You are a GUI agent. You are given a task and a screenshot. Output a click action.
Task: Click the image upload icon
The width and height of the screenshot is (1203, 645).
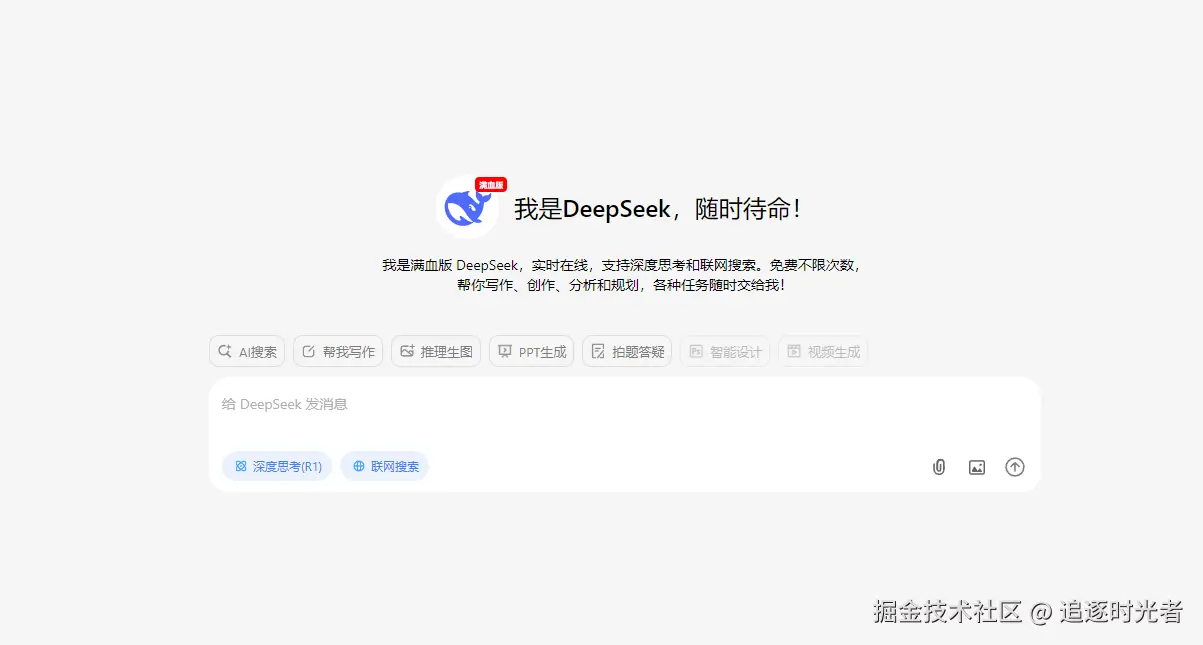point(977,467)
